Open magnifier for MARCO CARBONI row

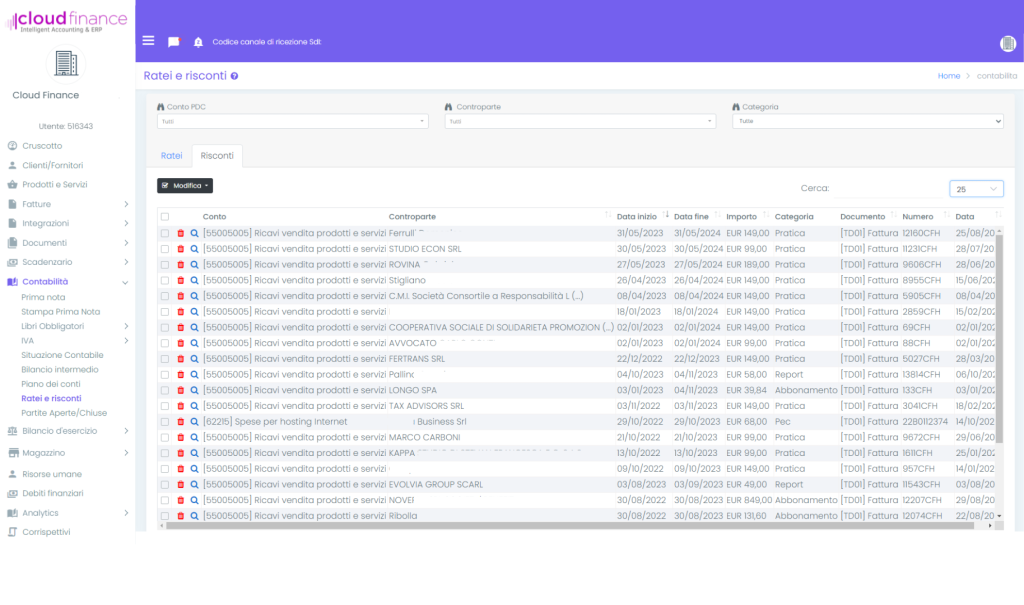click(194, 437)
